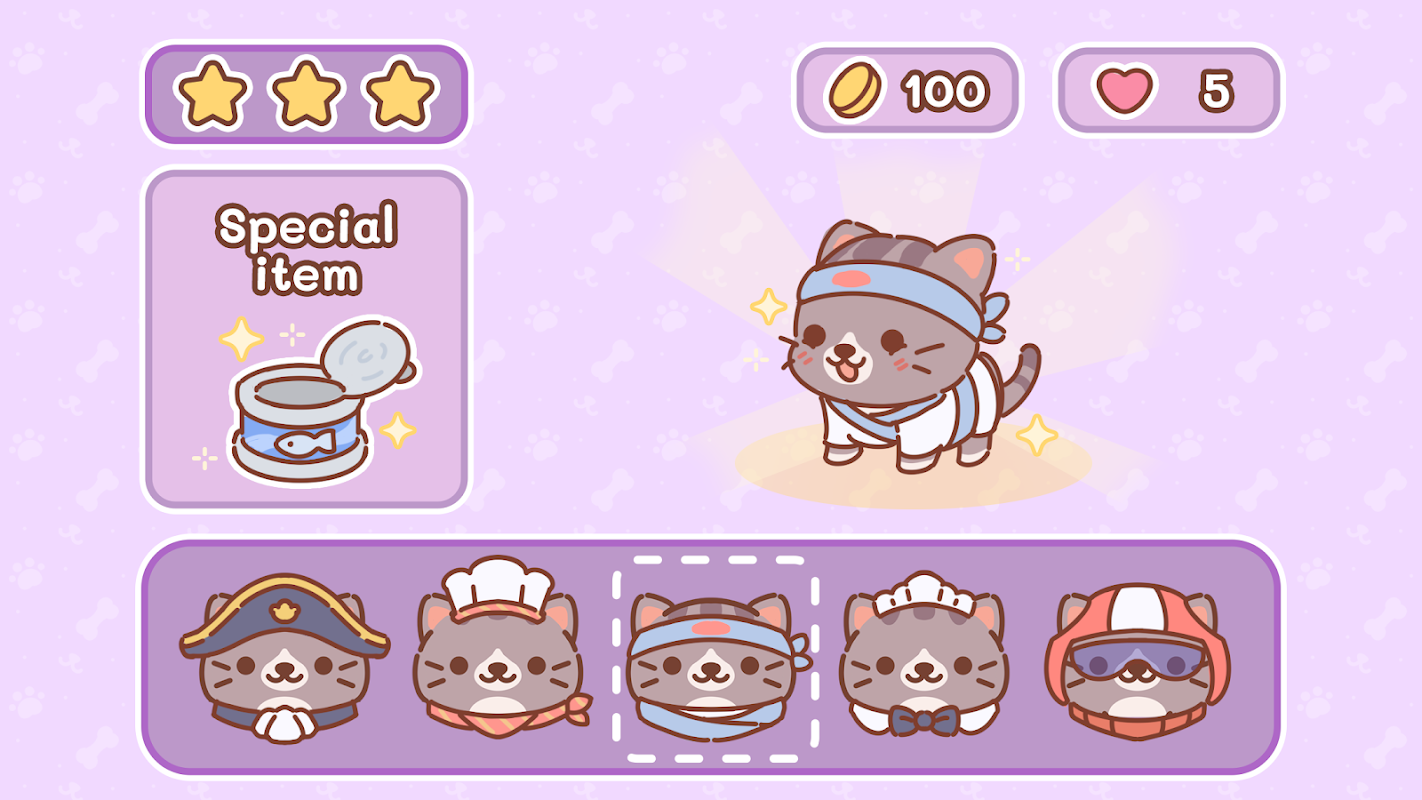Tap the gold coin icon
Screen dimensions: 1422x800
click(857, 91)
